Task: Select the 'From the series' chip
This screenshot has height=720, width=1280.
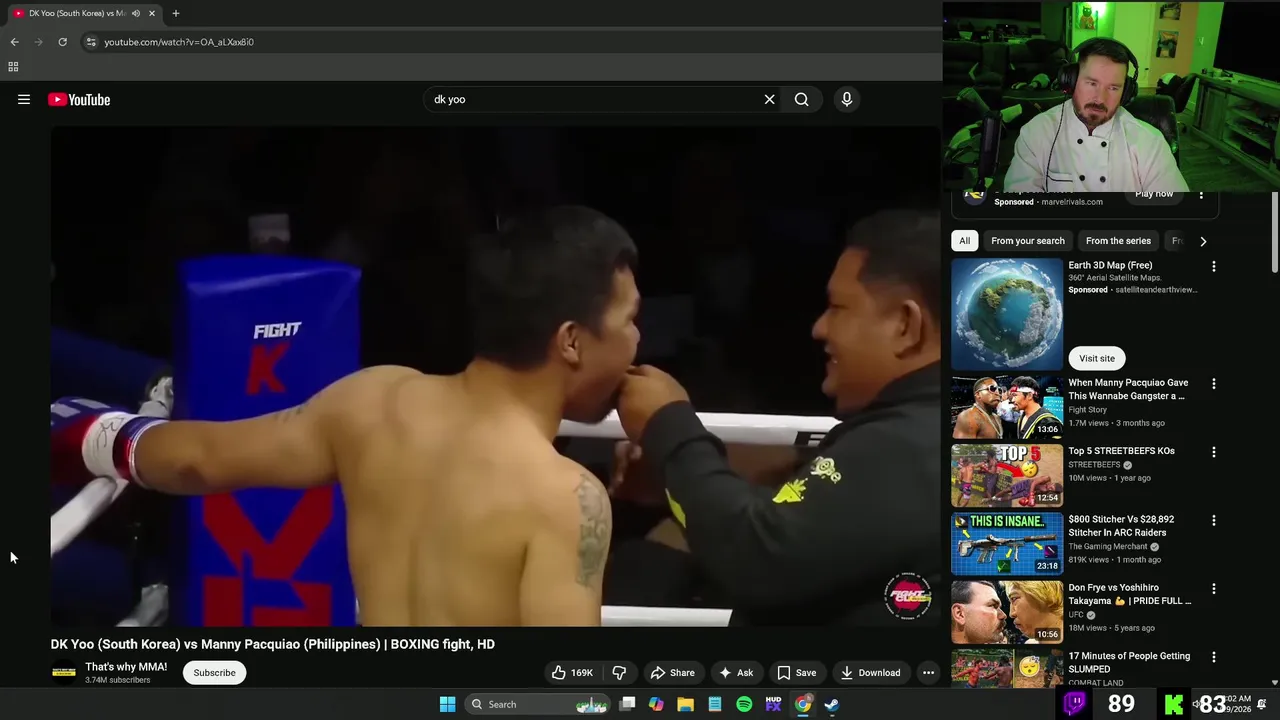Action: click(x=1118, y=241)
